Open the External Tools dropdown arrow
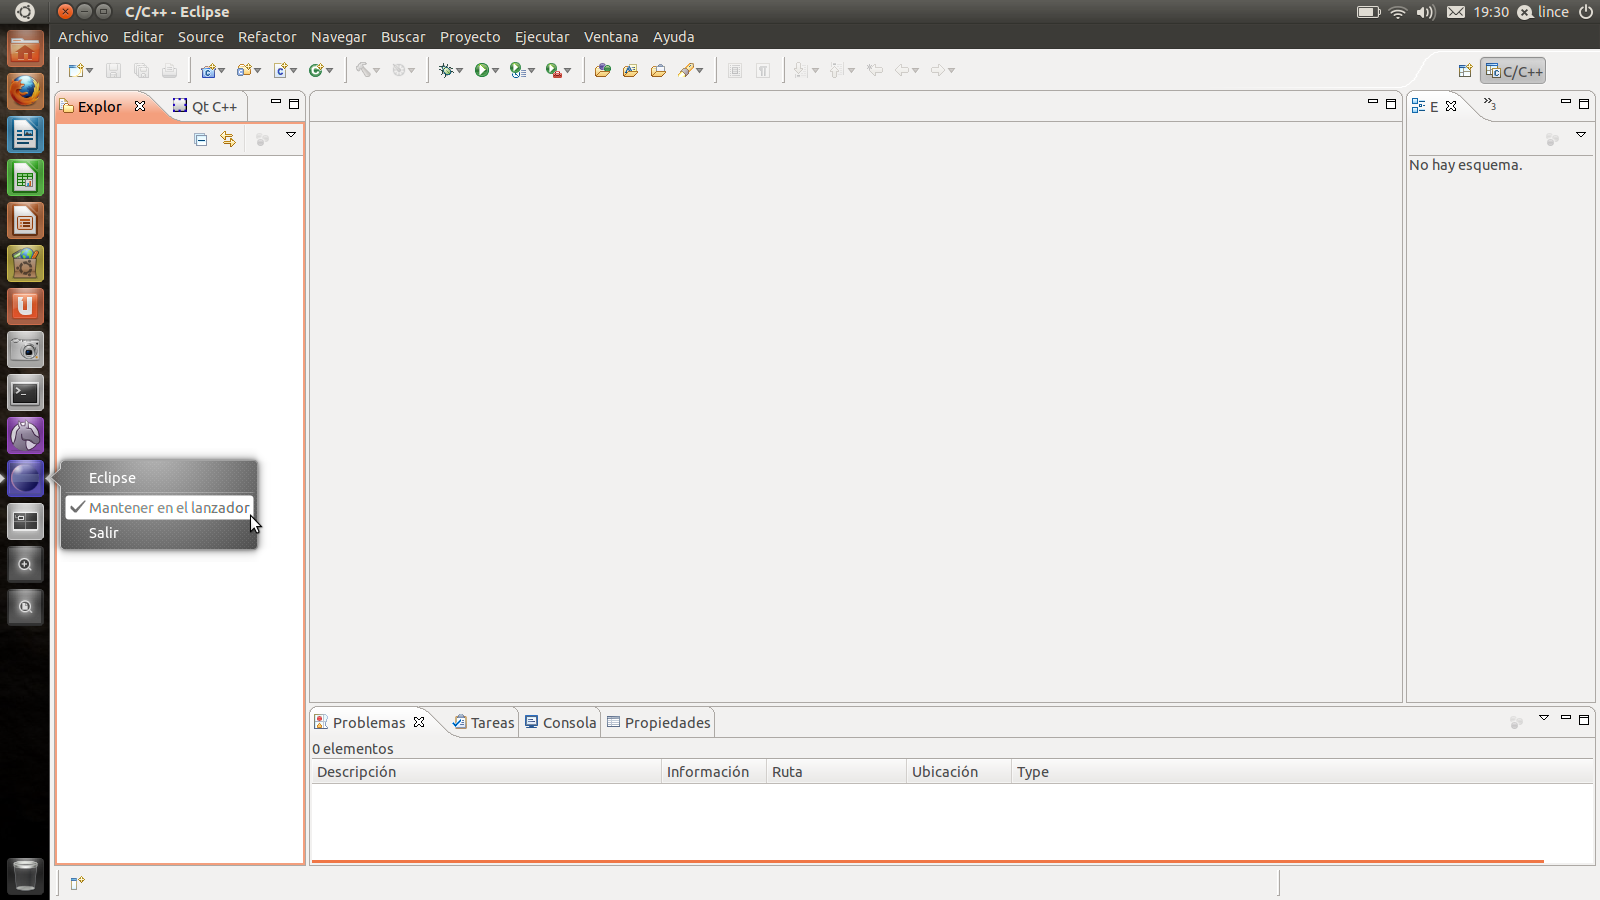This screenshot has width=1600, height=900. [568, 71]
